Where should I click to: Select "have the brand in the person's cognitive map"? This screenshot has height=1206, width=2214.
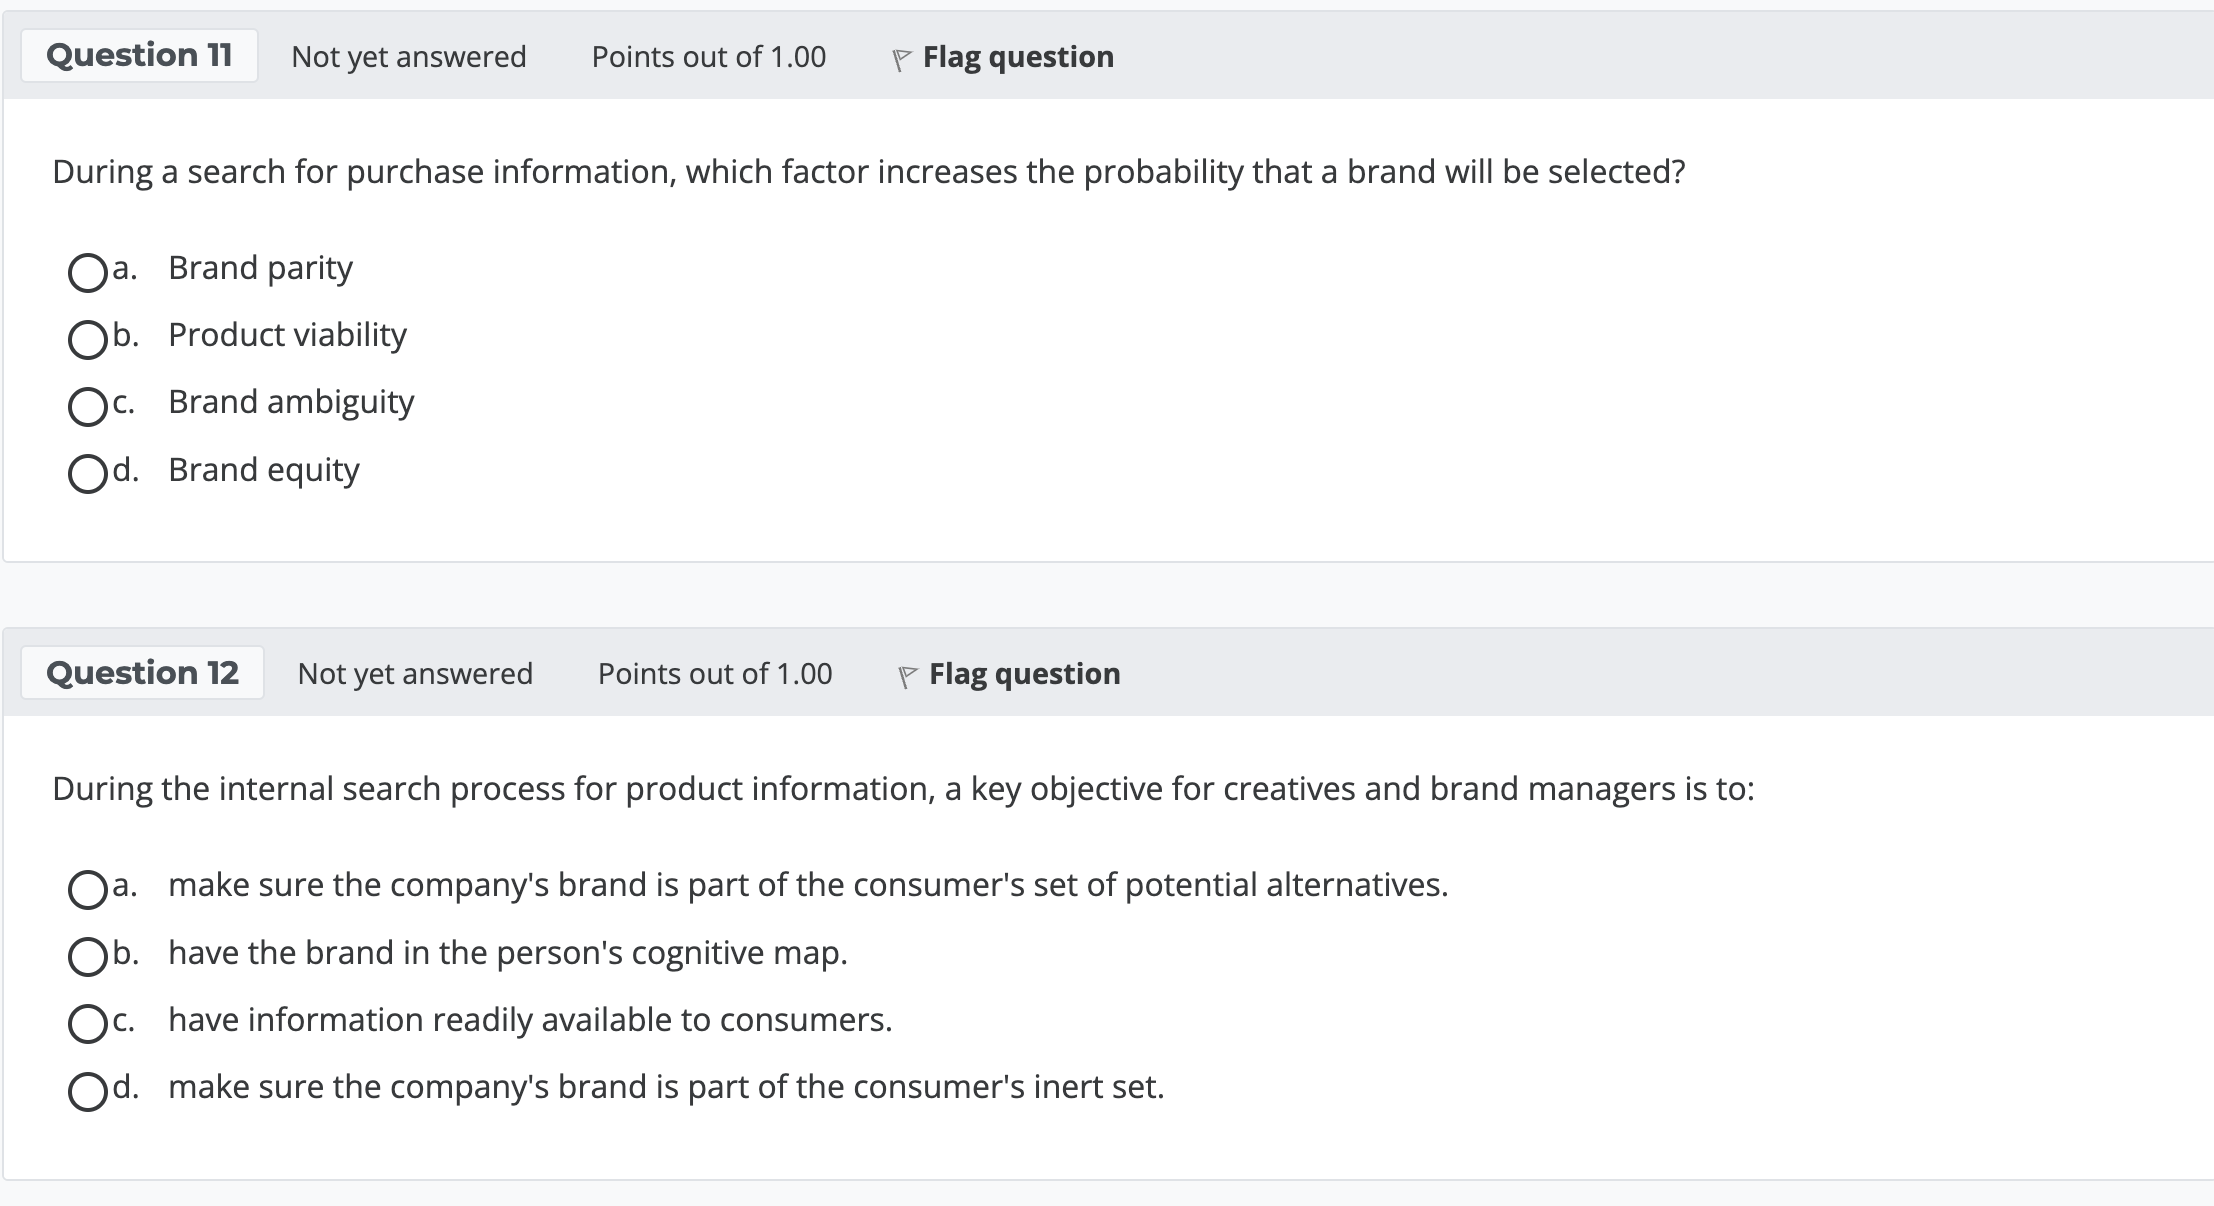(x=88, y=954)
